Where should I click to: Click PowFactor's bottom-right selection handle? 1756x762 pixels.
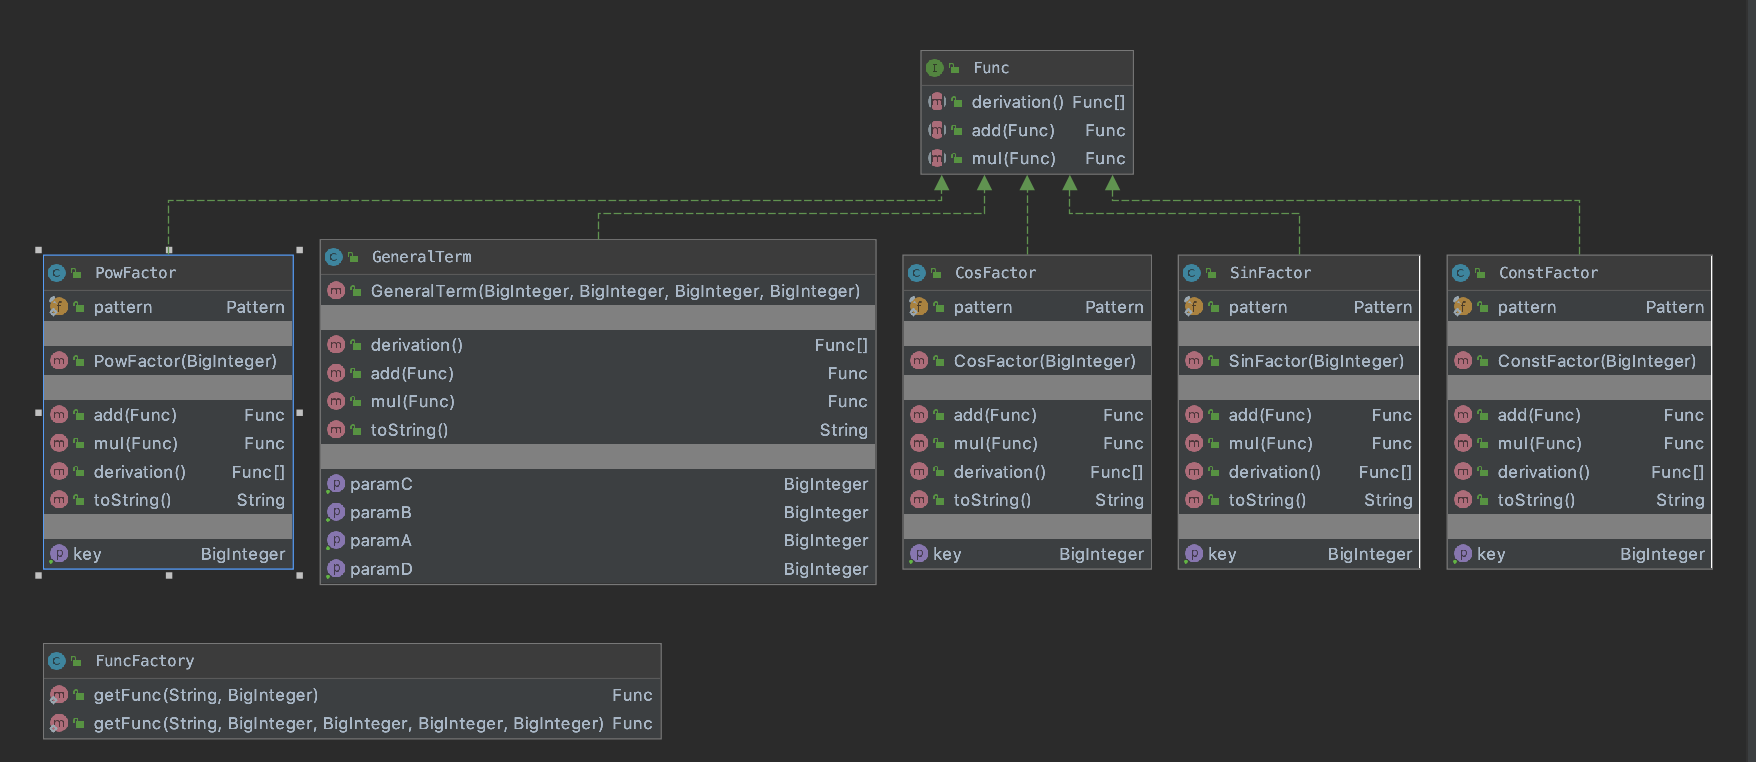(299, 575)
